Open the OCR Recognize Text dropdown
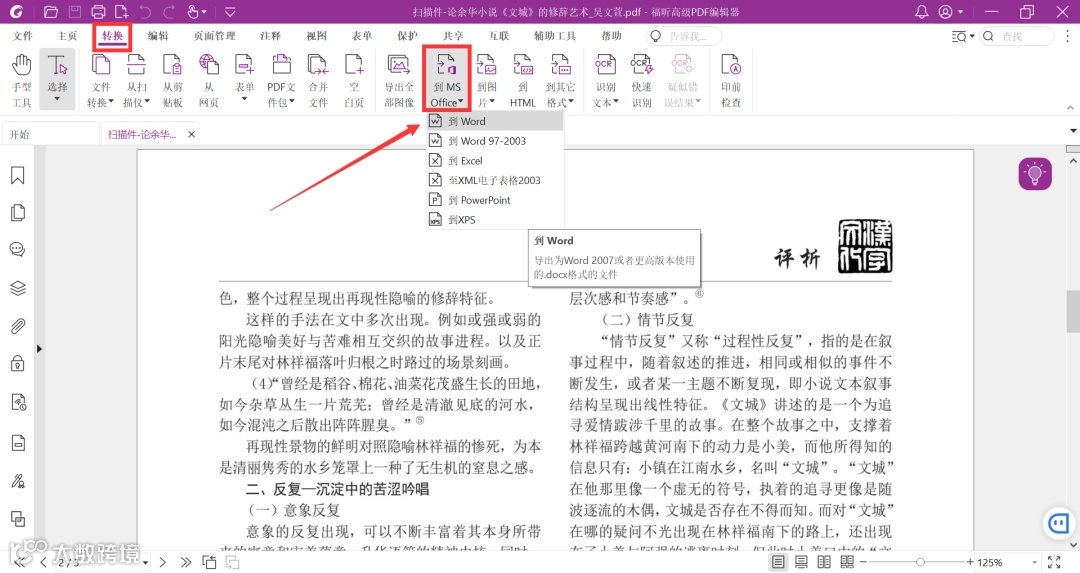Image resolution: width=1080 pixels, height=573 pixels. pos(605,80)
